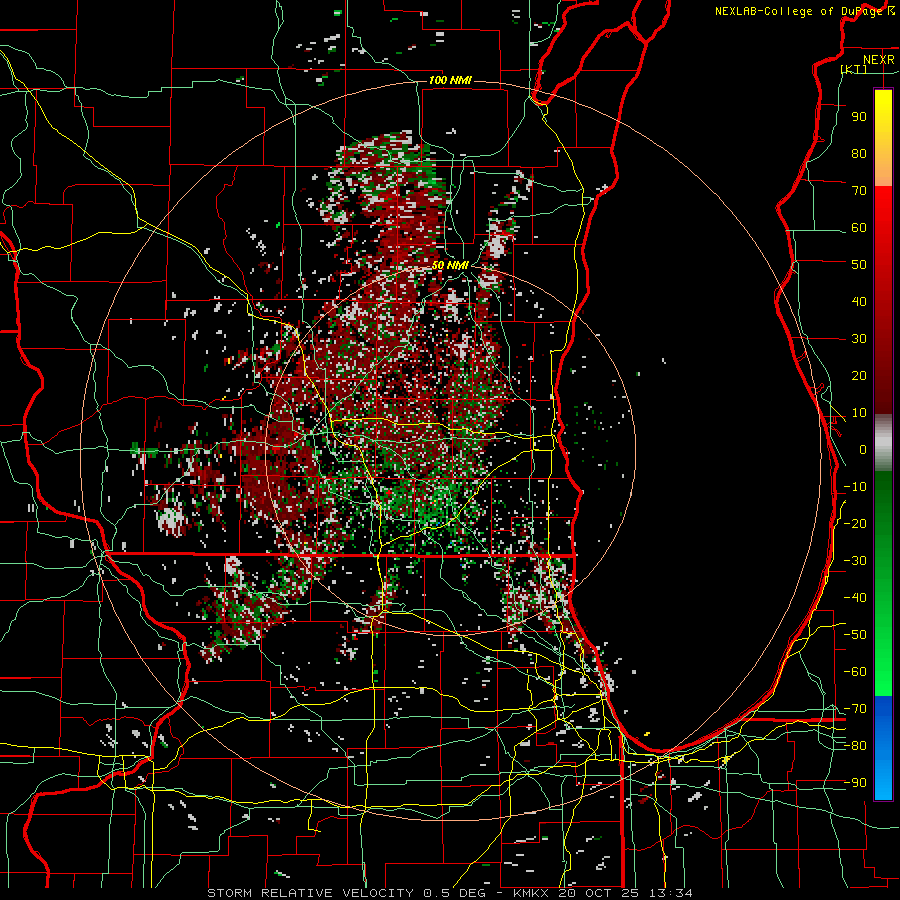Click the 10 value on velocity scale

point(859,413)
